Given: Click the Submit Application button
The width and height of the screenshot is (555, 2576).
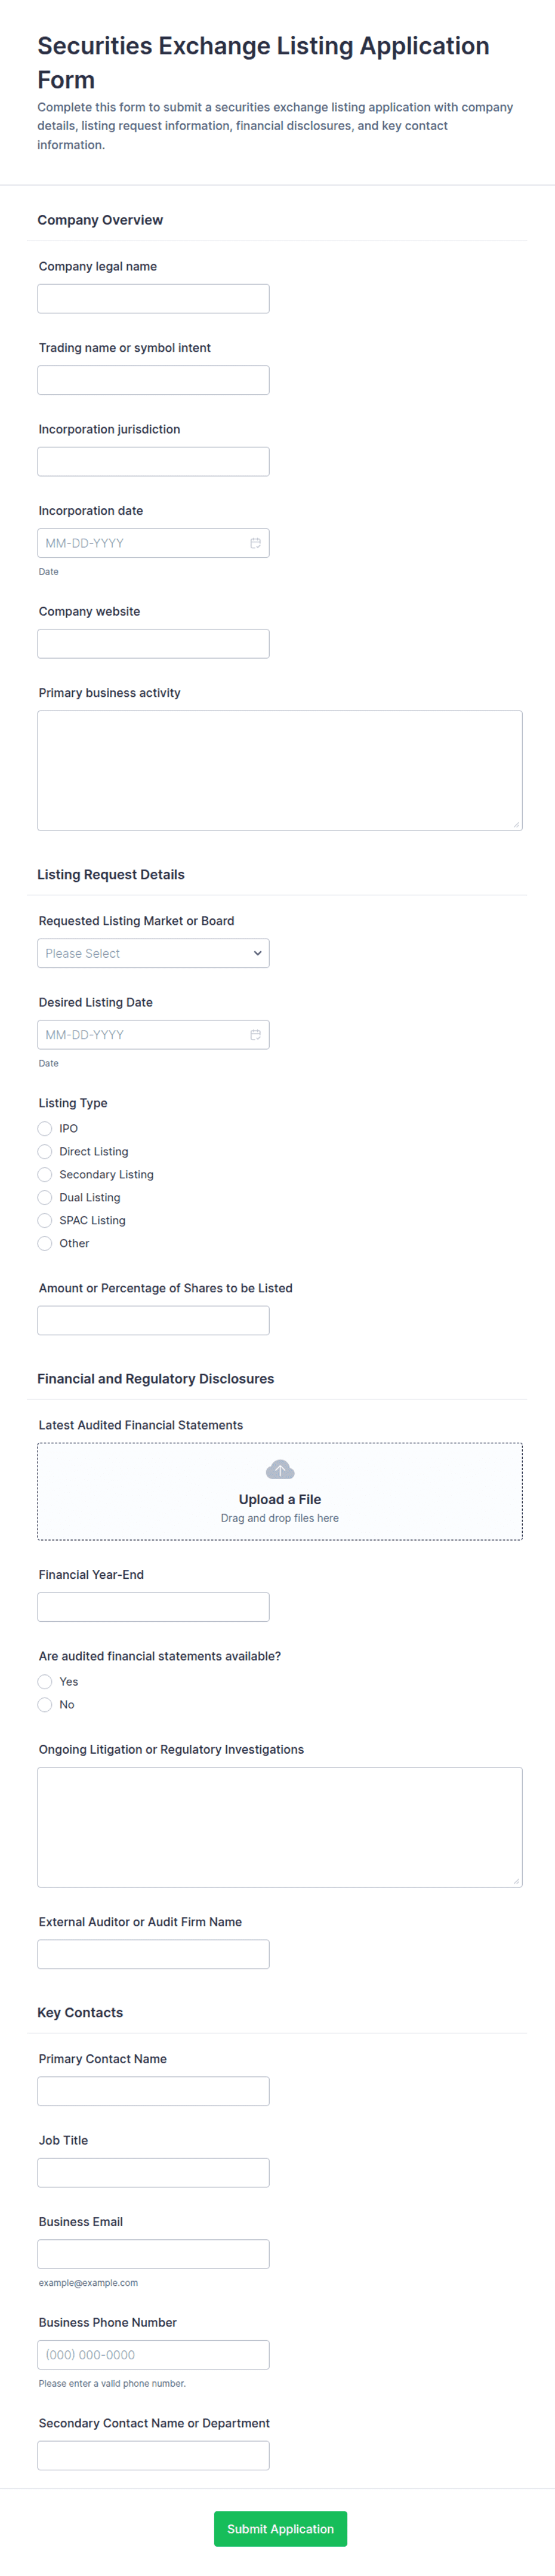Looking at the screenshot, I should [280, 2529].
